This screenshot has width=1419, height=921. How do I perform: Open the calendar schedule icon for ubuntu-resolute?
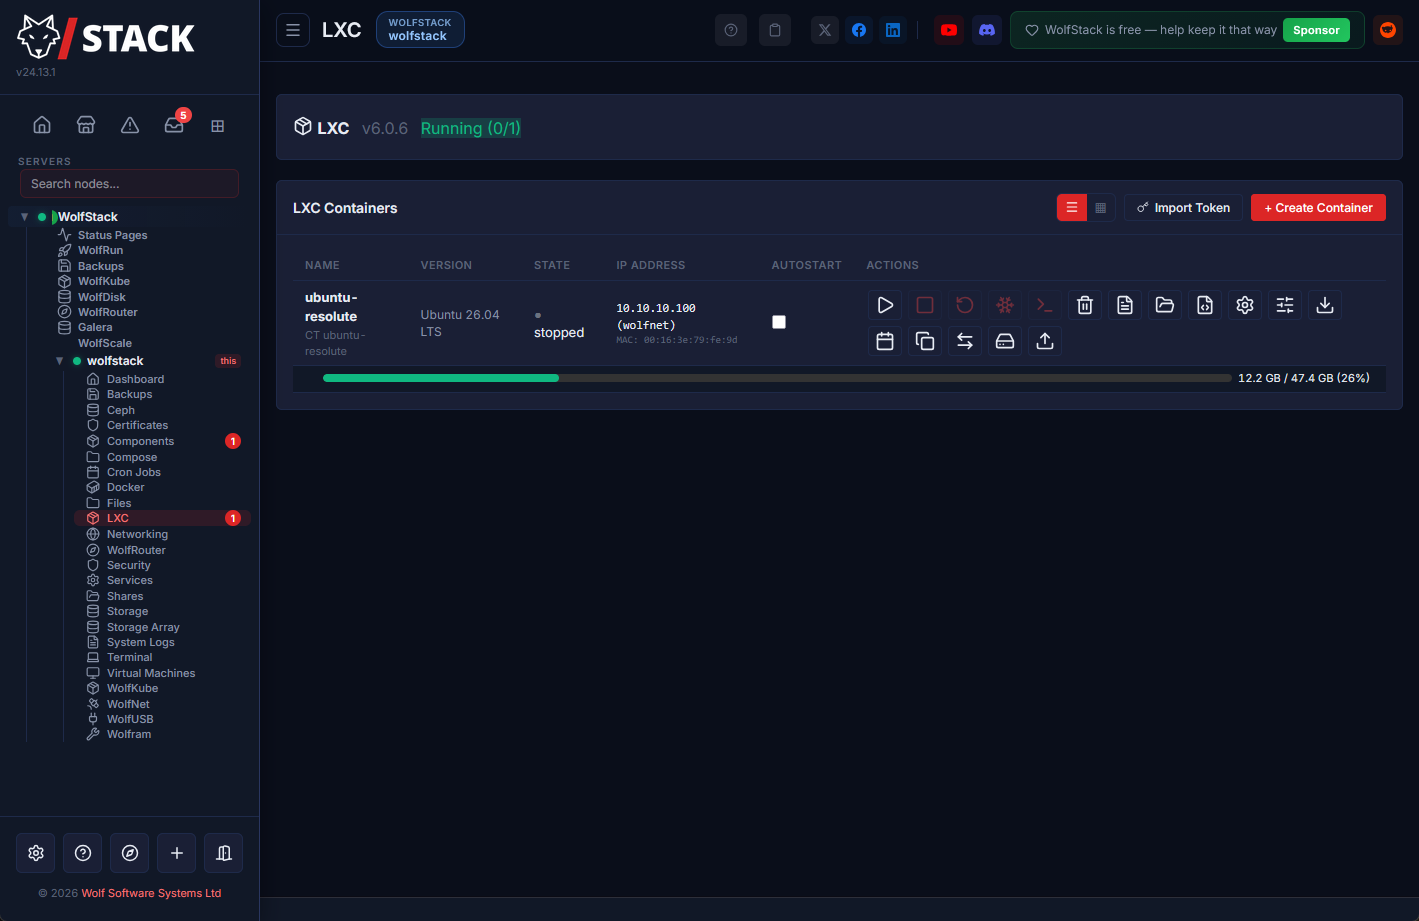pyautogui.click(x=885, y=341)
